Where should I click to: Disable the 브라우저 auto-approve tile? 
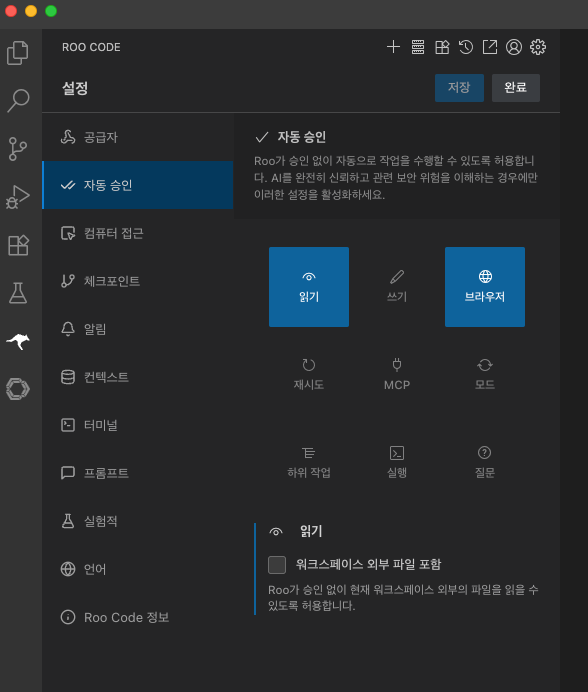(x=485, y=287)
